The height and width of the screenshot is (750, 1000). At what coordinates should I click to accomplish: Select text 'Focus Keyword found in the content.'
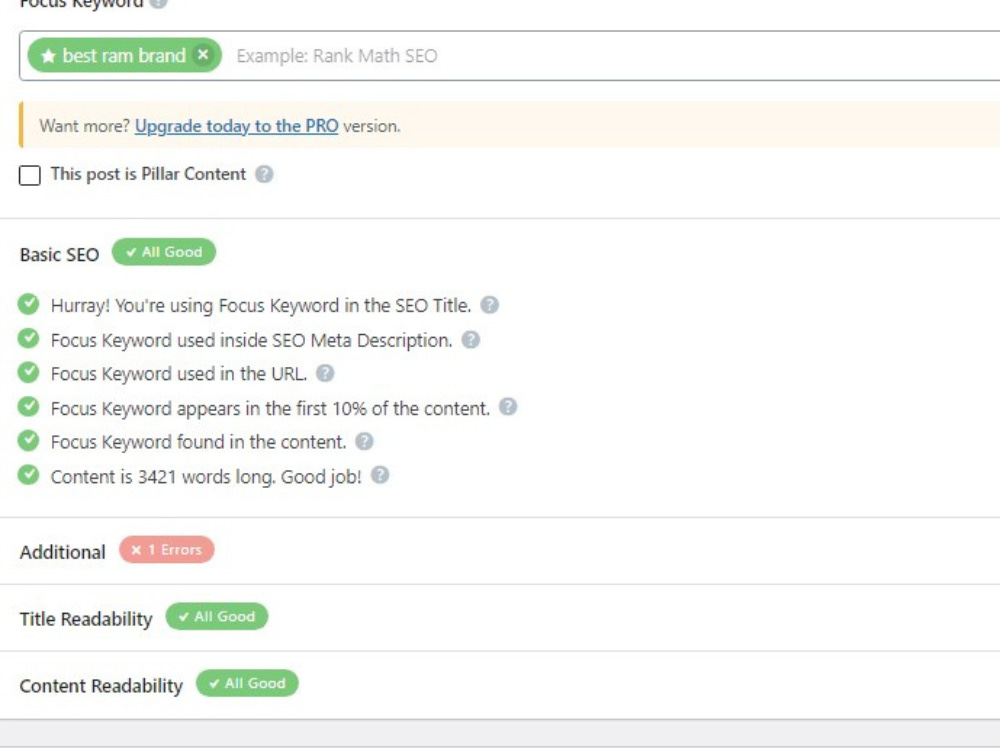[x=198, y=442]
